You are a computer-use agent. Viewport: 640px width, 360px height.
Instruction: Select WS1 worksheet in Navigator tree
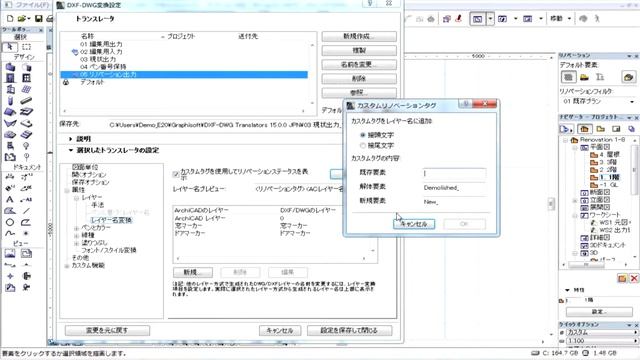tap(611, 222)
